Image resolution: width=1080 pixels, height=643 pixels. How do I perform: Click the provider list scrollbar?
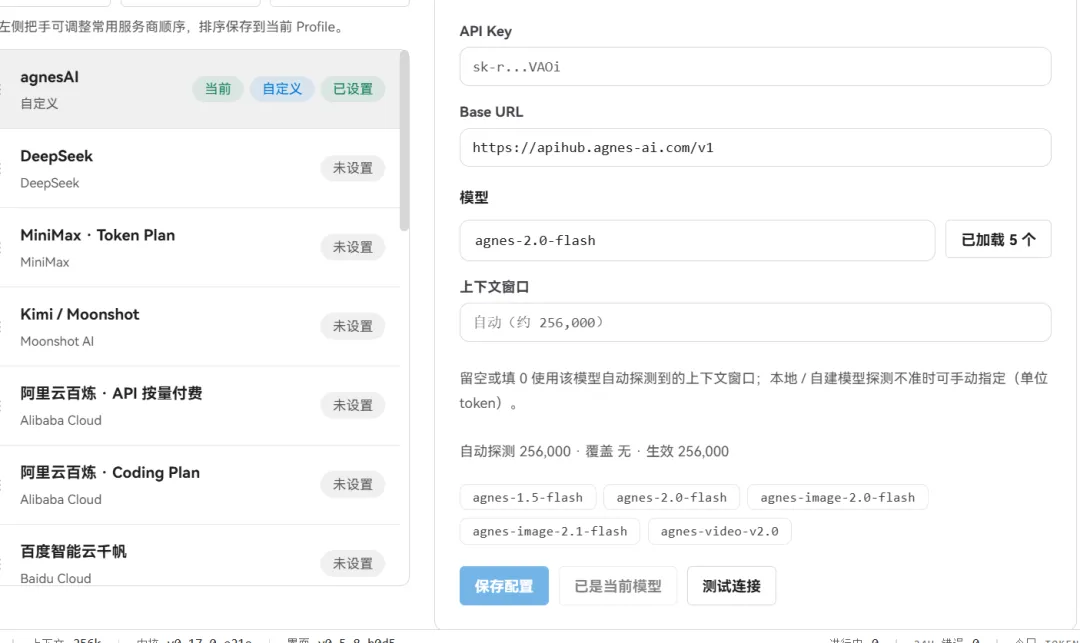click(404, 140)
